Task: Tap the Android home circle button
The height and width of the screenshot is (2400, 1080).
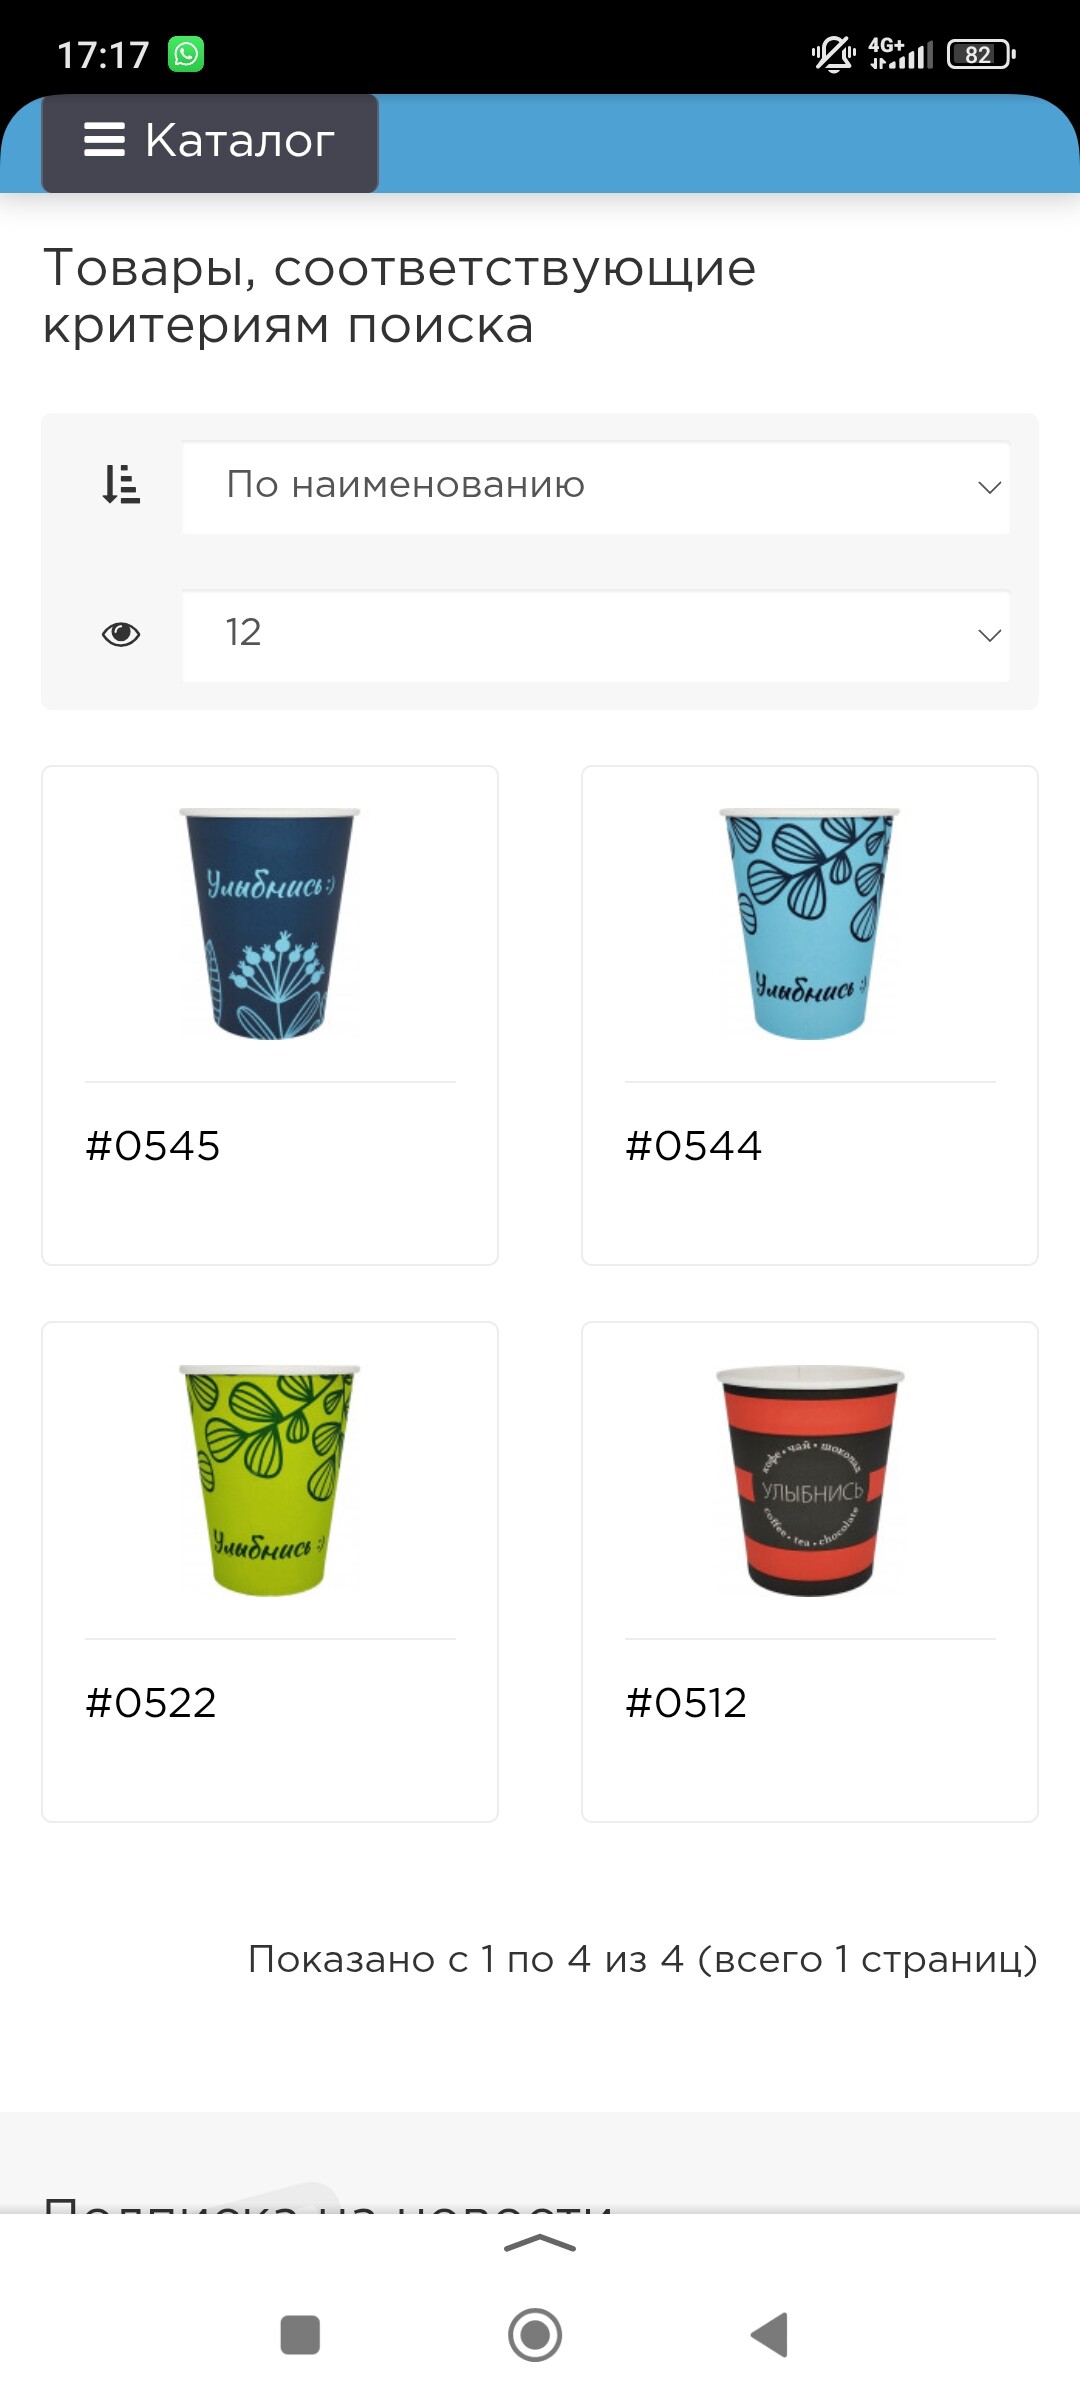Action: 535,2335
